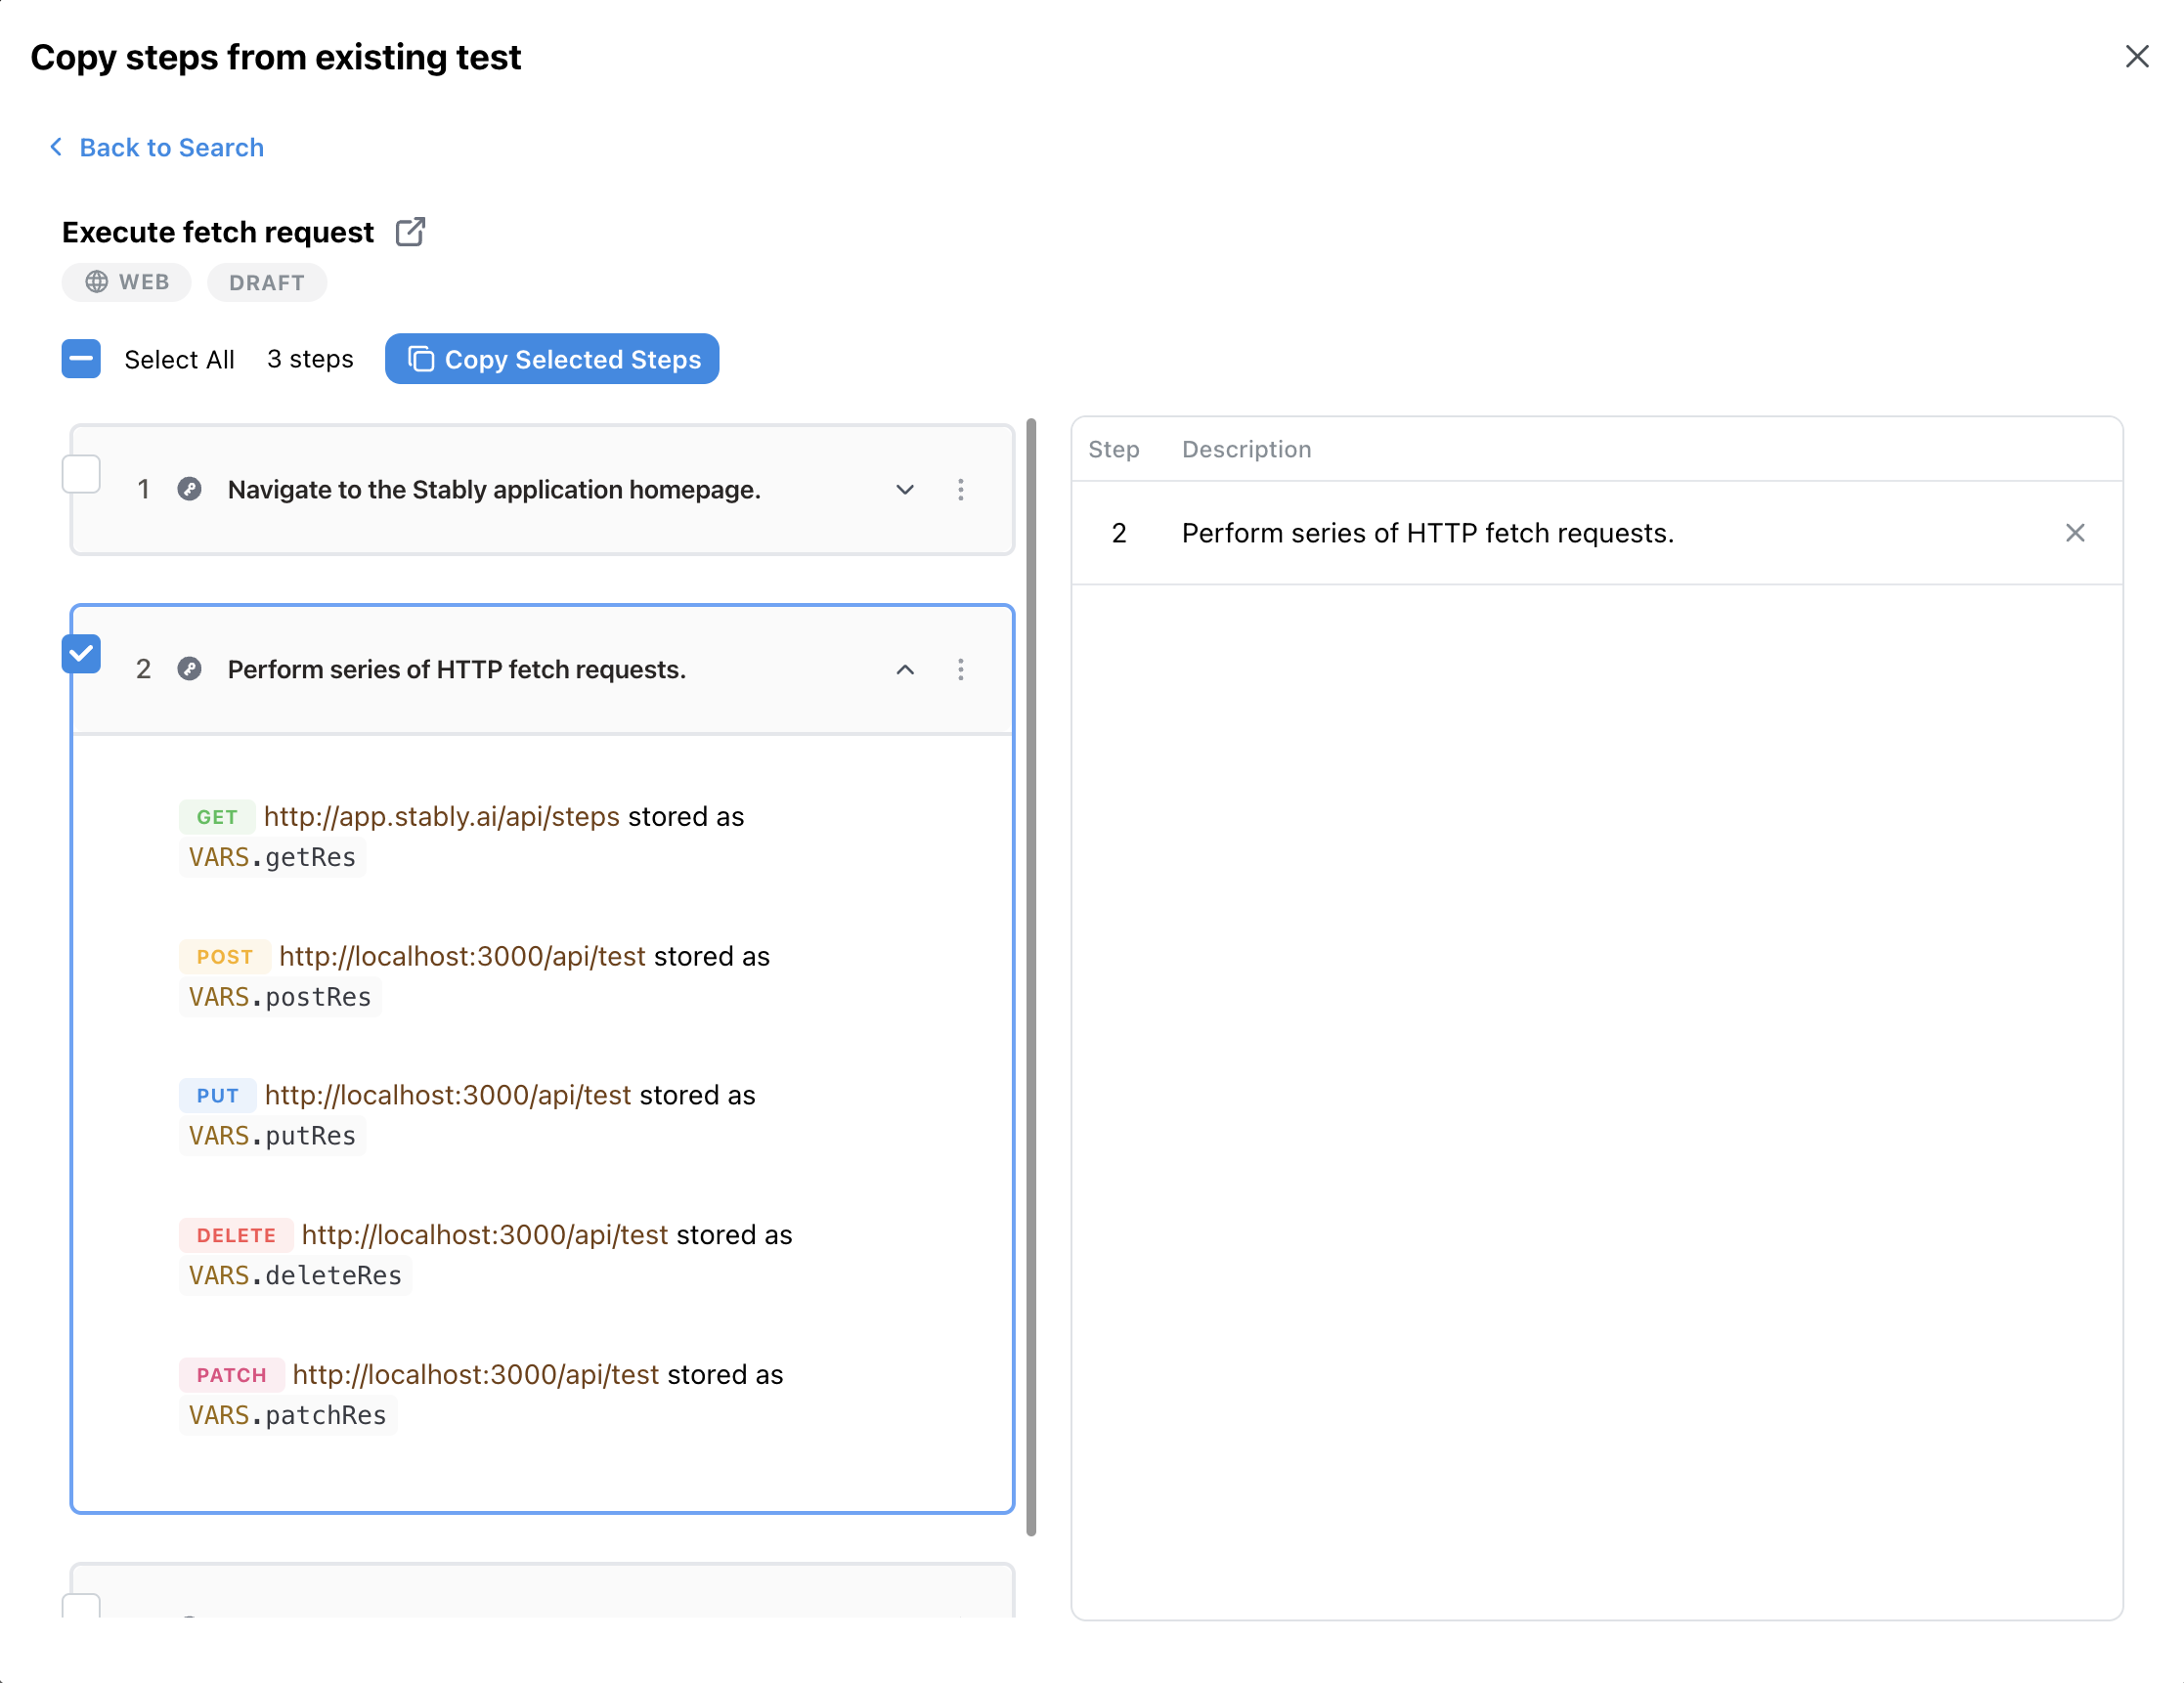Click Copy Selected Steps button
The image size is (2184, 1683).
click(x=552, y=359)
